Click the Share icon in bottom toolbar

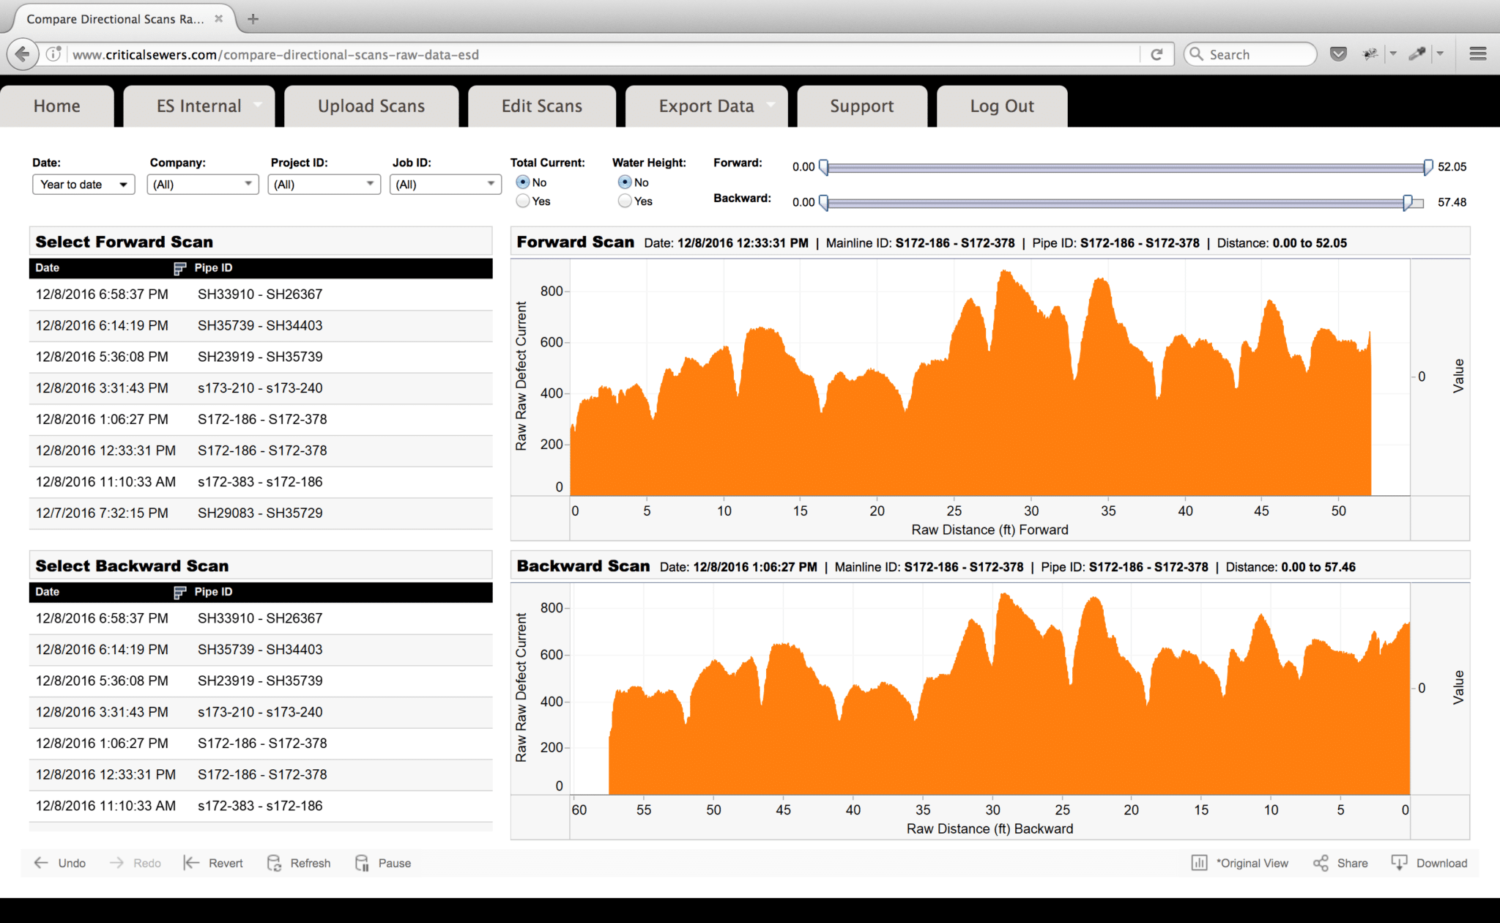[1321, 863]
